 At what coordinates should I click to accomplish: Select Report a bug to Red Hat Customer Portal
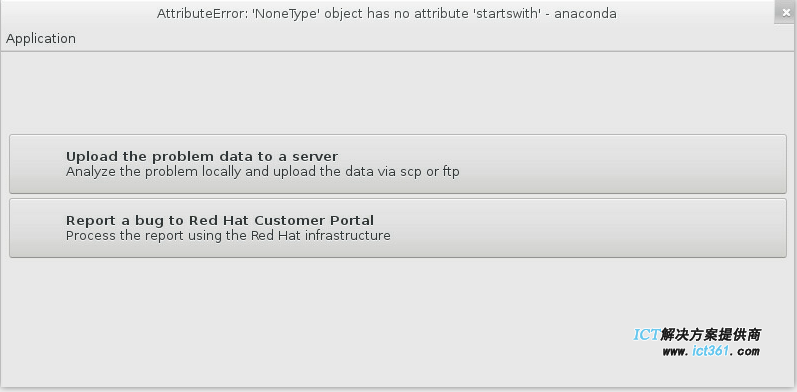pyautogui.click(x=398, y=228)
